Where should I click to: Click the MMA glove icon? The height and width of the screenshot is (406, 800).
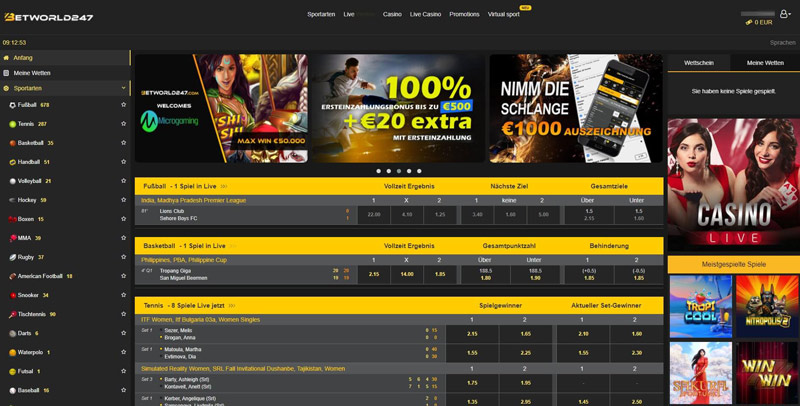click(x=12, y=238)
